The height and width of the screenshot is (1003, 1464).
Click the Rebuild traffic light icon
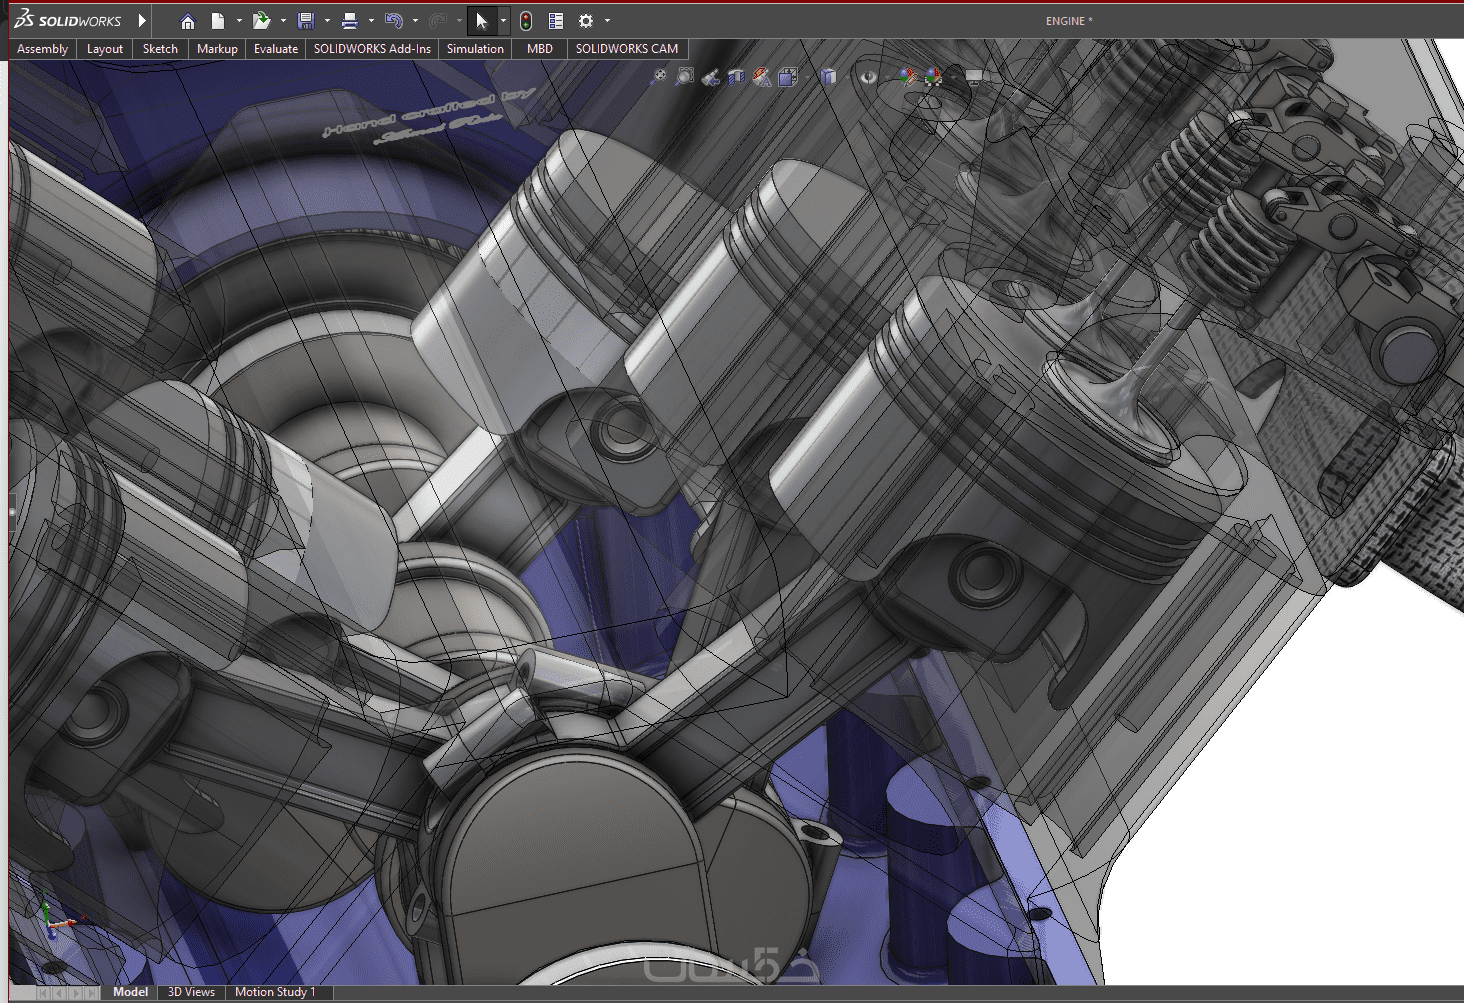(526, 21)
